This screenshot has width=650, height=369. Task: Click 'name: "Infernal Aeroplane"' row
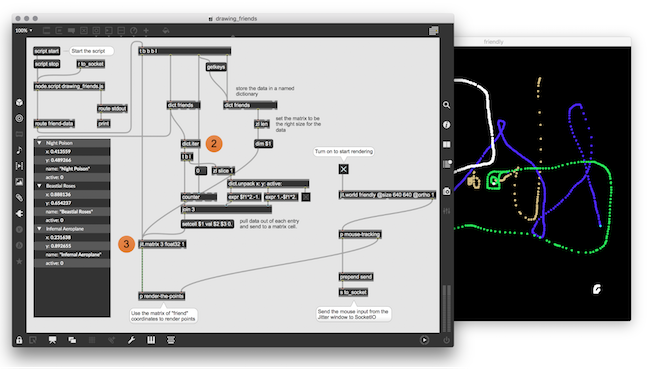click(72, 255)
